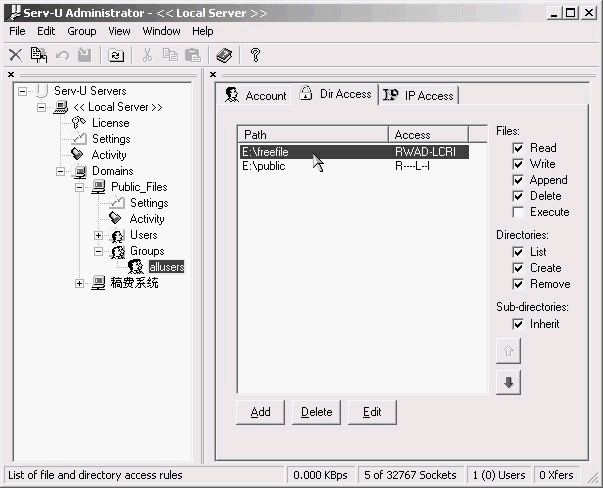603x488 pixels.
Task: Collapse the Domains tree node
Action: pyautogui.click(x=60, y=171)
